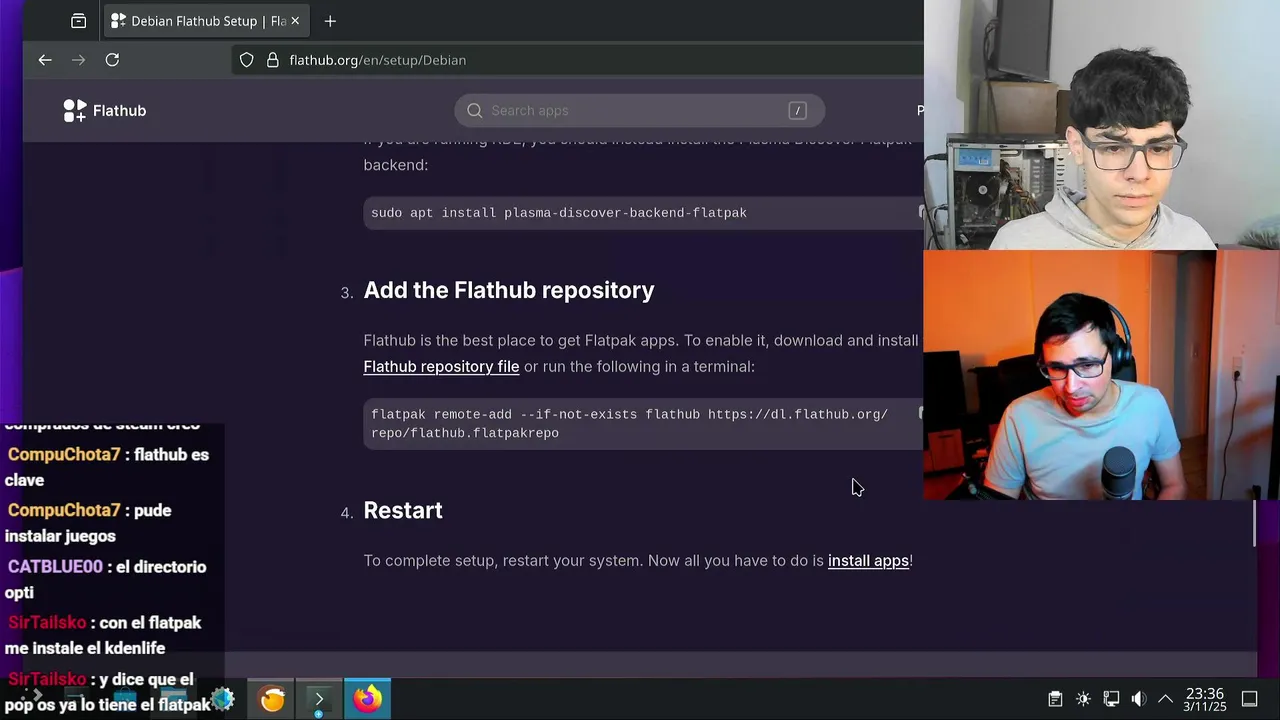
Task: Click the Flathub logo in the site header
Action: click(105, 111)
